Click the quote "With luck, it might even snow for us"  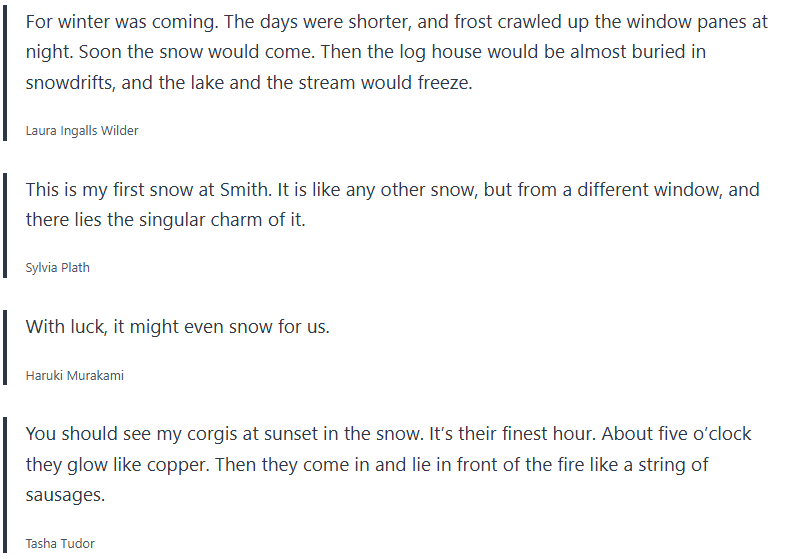click(x=177, y=327)
